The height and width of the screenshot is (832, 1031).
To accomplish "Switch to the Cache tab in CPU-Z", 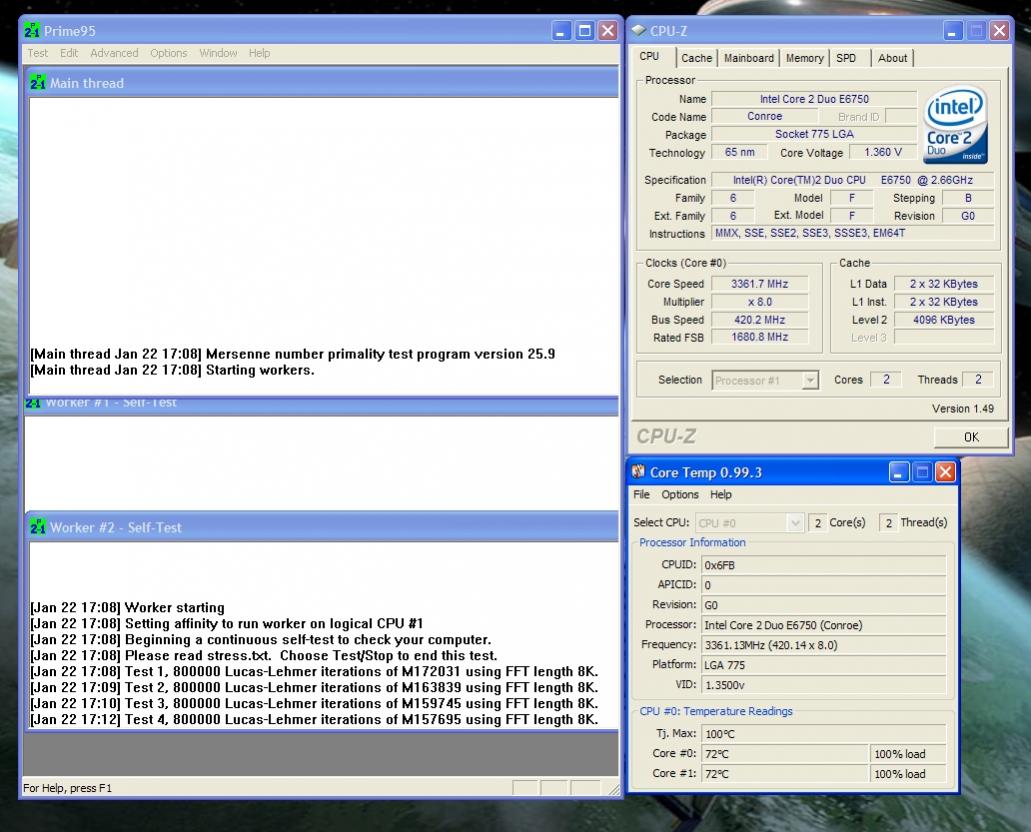I will point(696,58).
